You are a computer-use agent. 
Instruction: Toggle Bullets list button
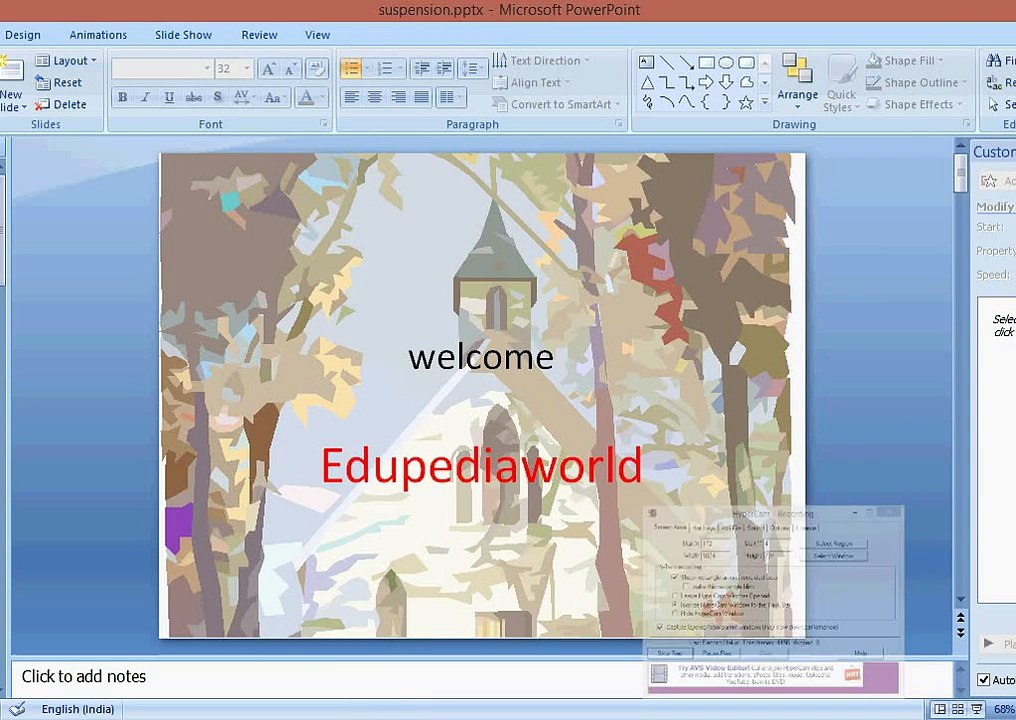(x=351, y=68)
